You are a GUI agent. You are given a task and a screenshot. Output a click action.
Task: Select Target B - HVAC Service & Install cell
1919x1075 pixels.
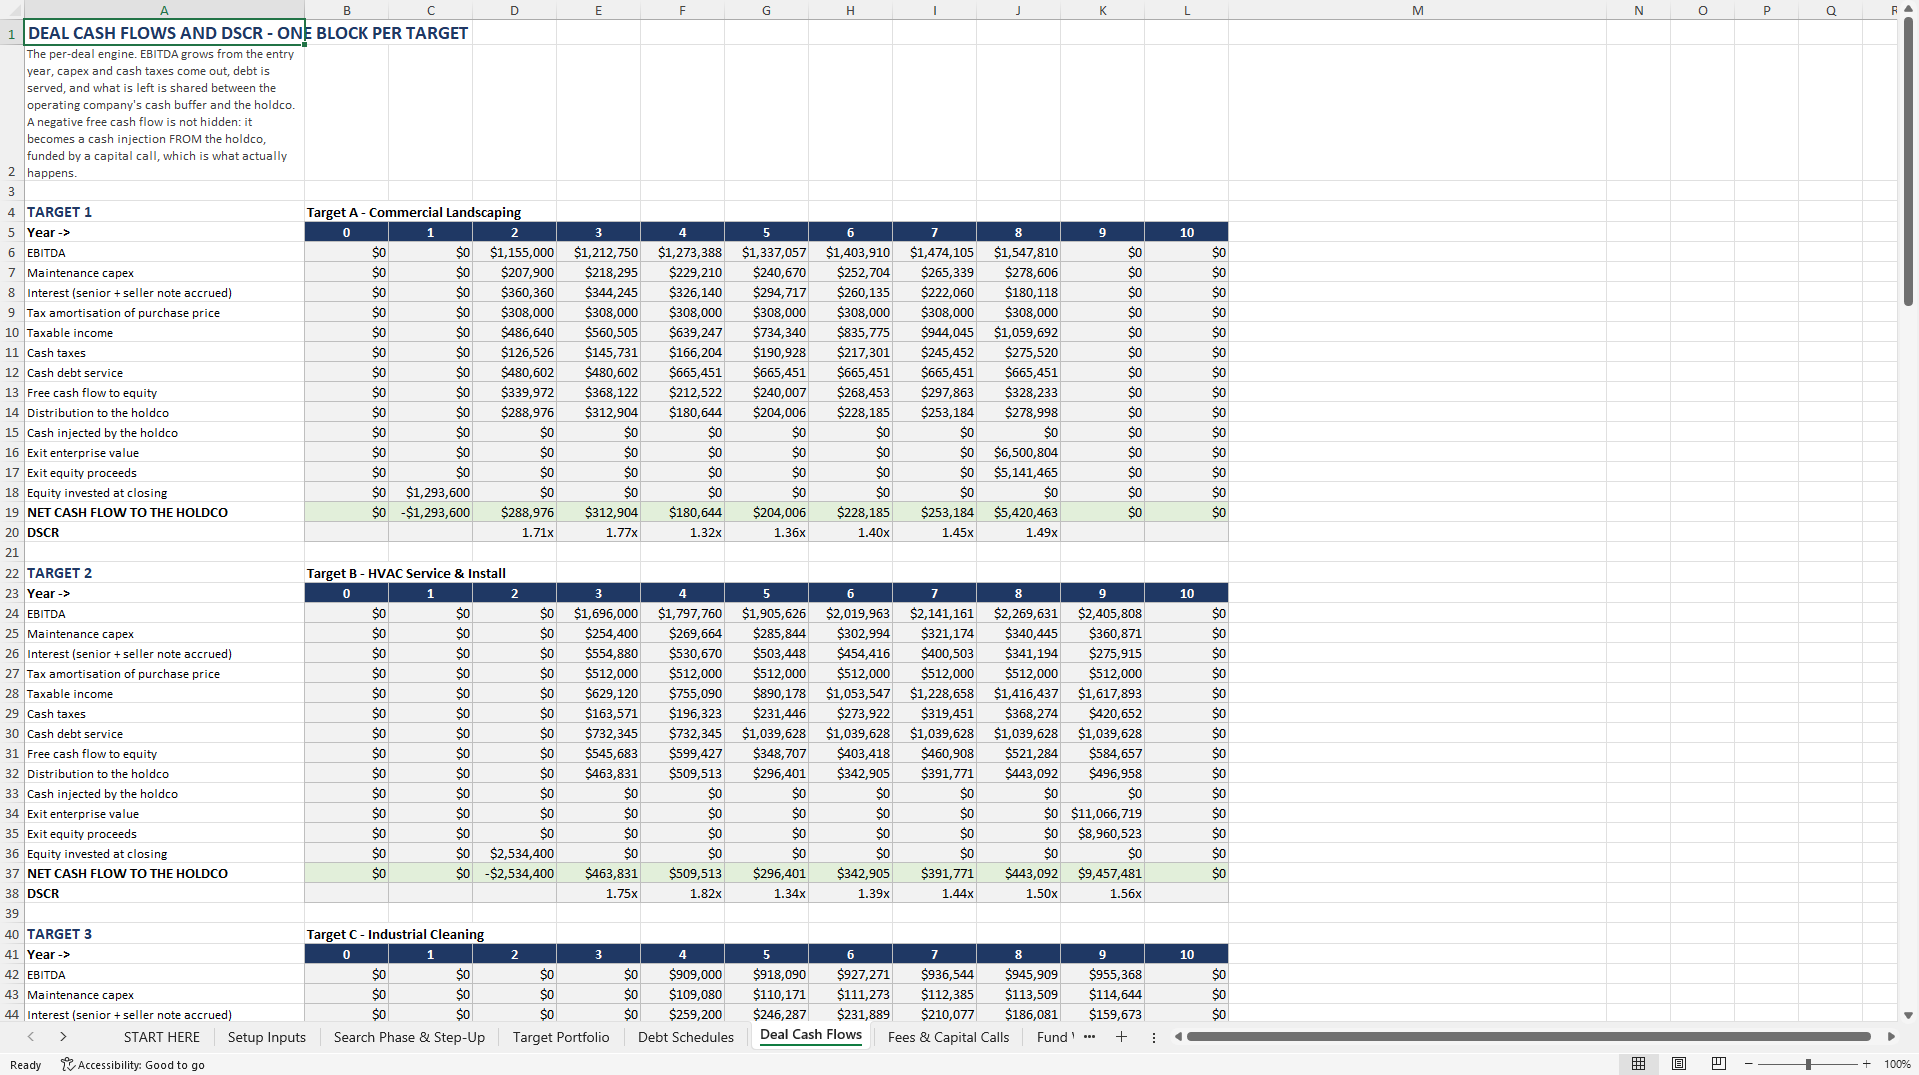point(406,573)
